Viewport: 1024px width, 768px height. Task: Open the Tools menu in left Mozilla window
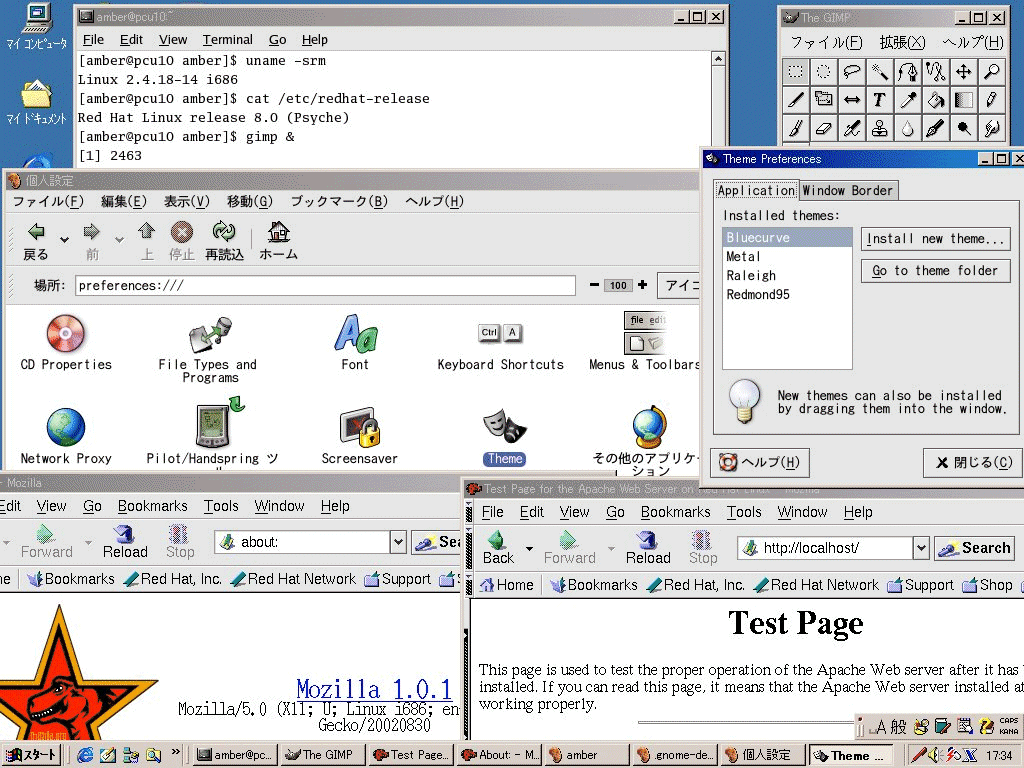(221, 506)
